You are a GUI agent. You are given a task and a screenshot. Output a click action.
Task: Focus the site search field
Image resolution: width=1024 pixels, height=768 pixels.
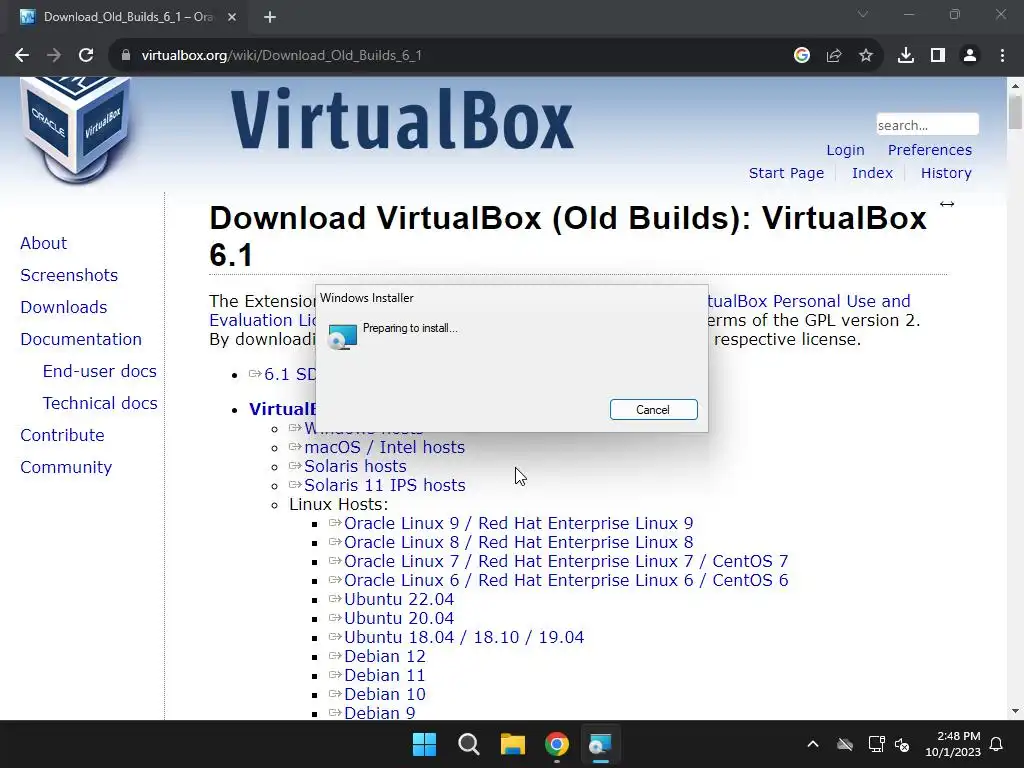[927, 125]
